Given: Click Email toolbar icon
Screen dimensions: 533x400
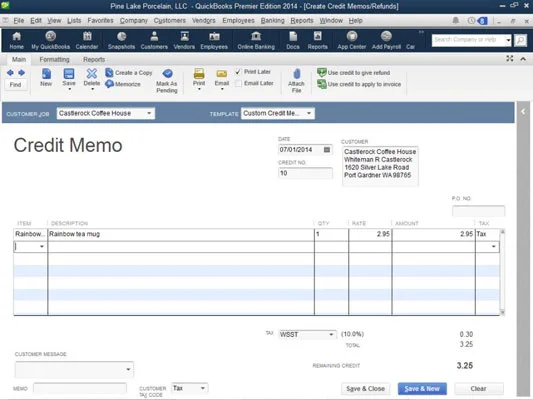Looking at the screenshot, I should pos(222,79).
